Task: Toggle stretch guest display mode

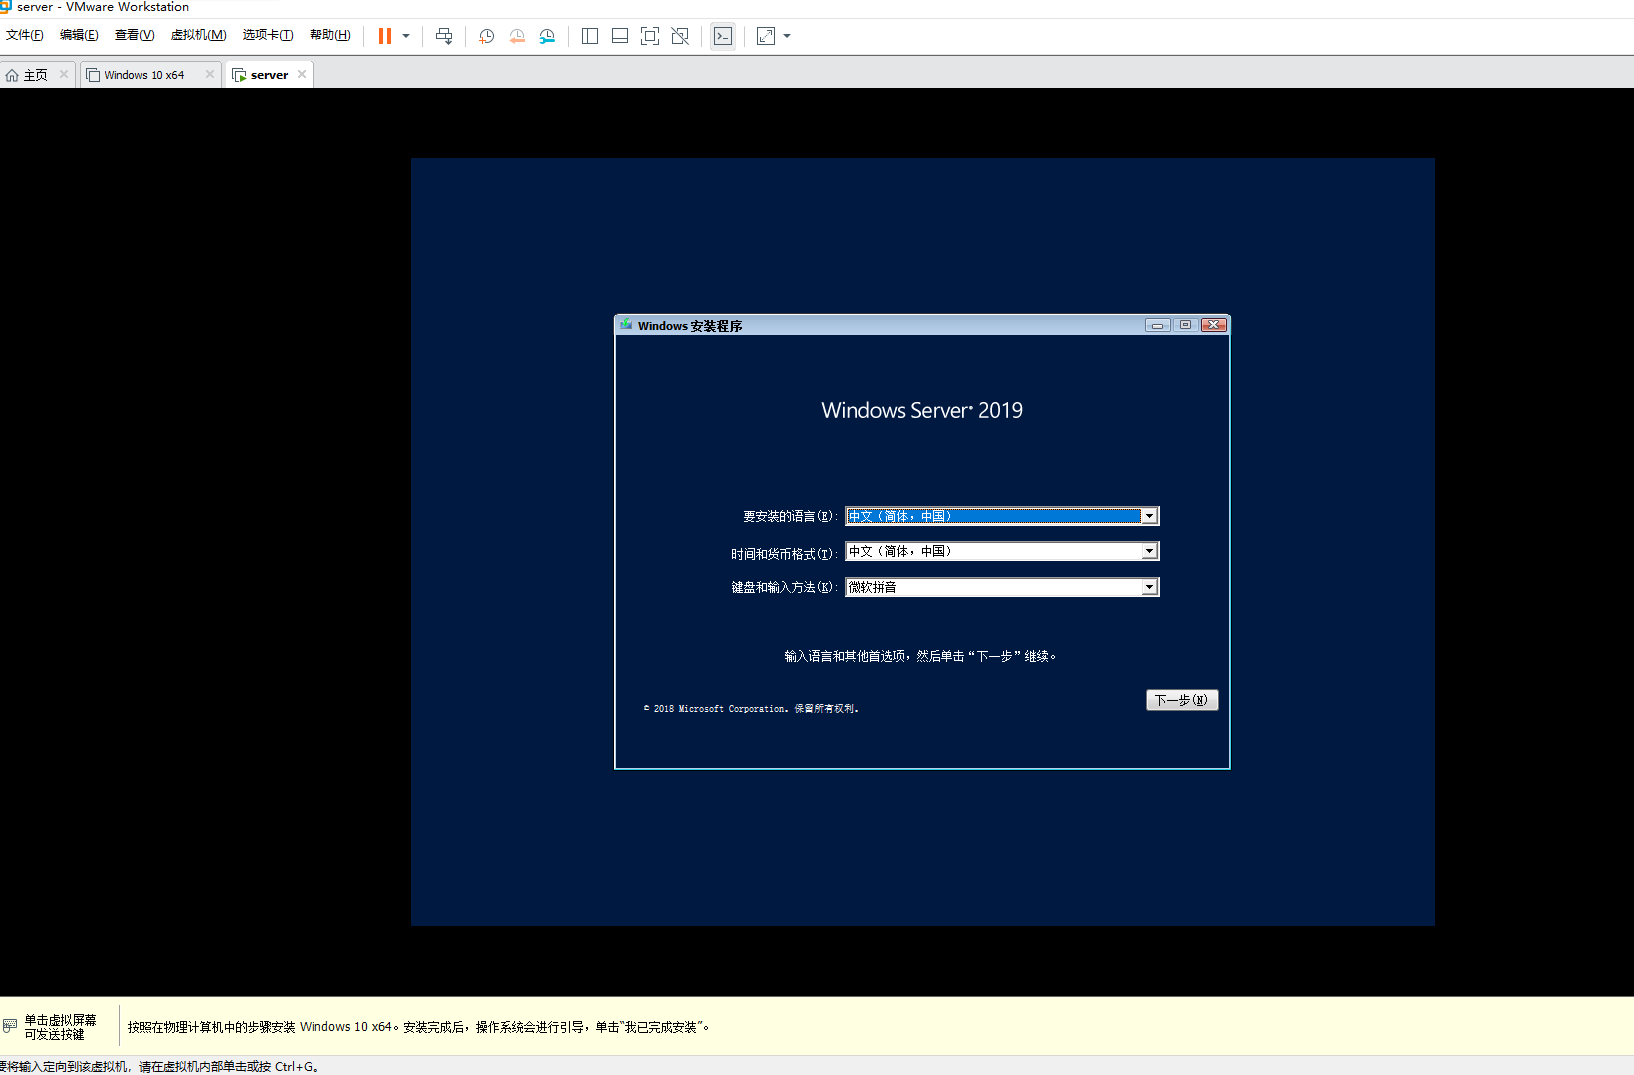Action: pos(765,36)
